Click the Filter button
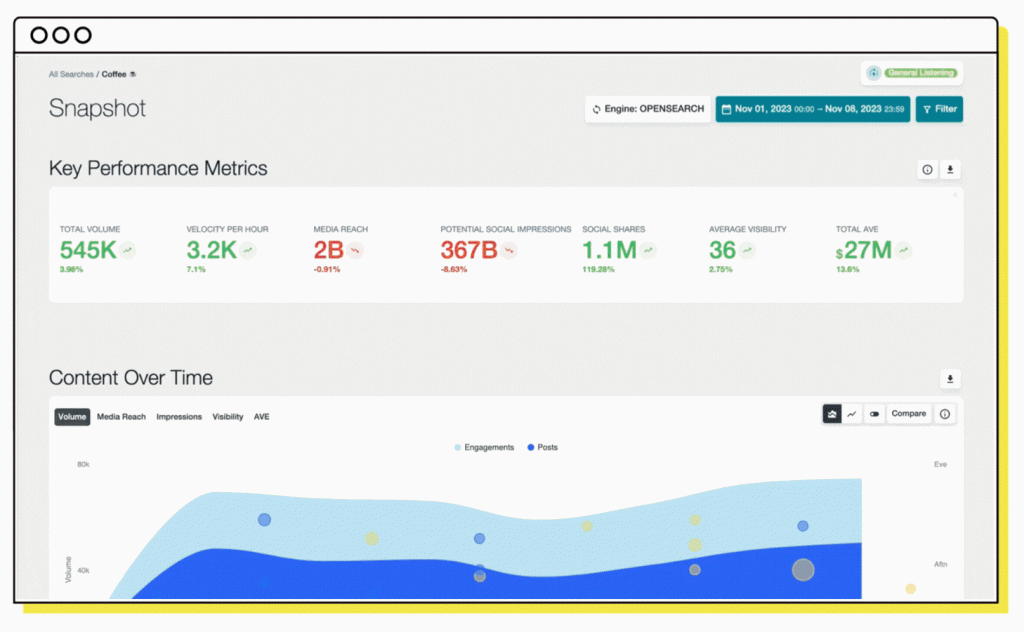Viewport: 1024px width, 632px height. [939, 109]
